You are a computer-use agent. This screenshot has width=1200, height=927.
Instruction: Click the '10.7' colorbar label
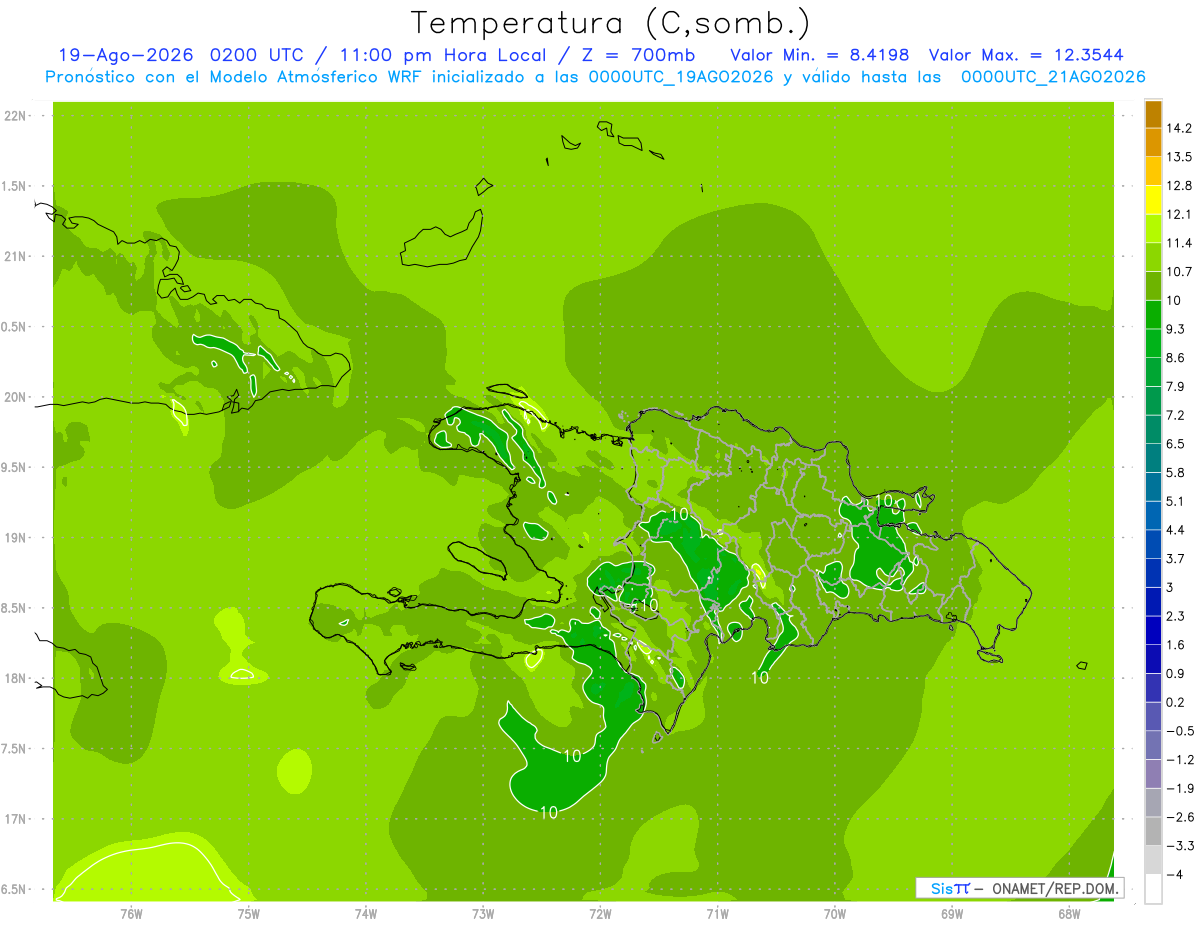tap(1180, 272)
